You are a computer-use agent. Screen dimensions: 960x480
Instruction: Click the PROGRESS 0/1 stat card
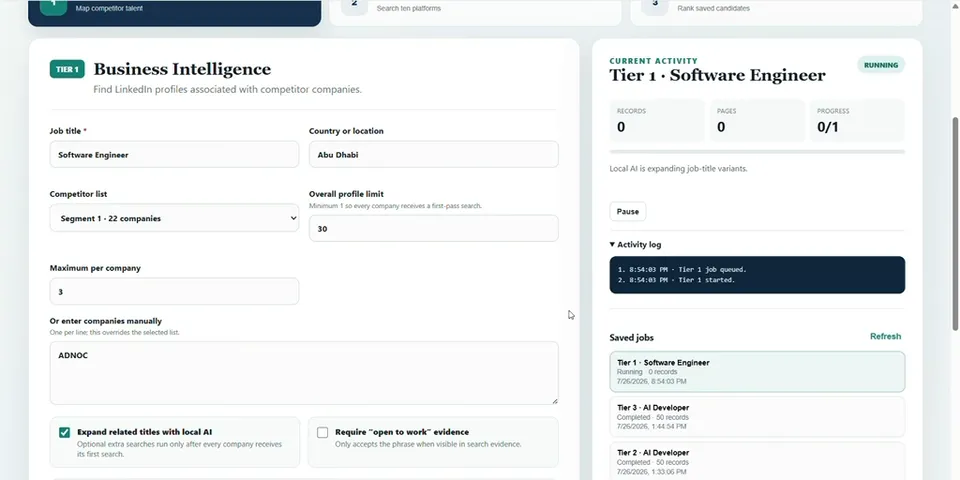(x=857, y=121)
